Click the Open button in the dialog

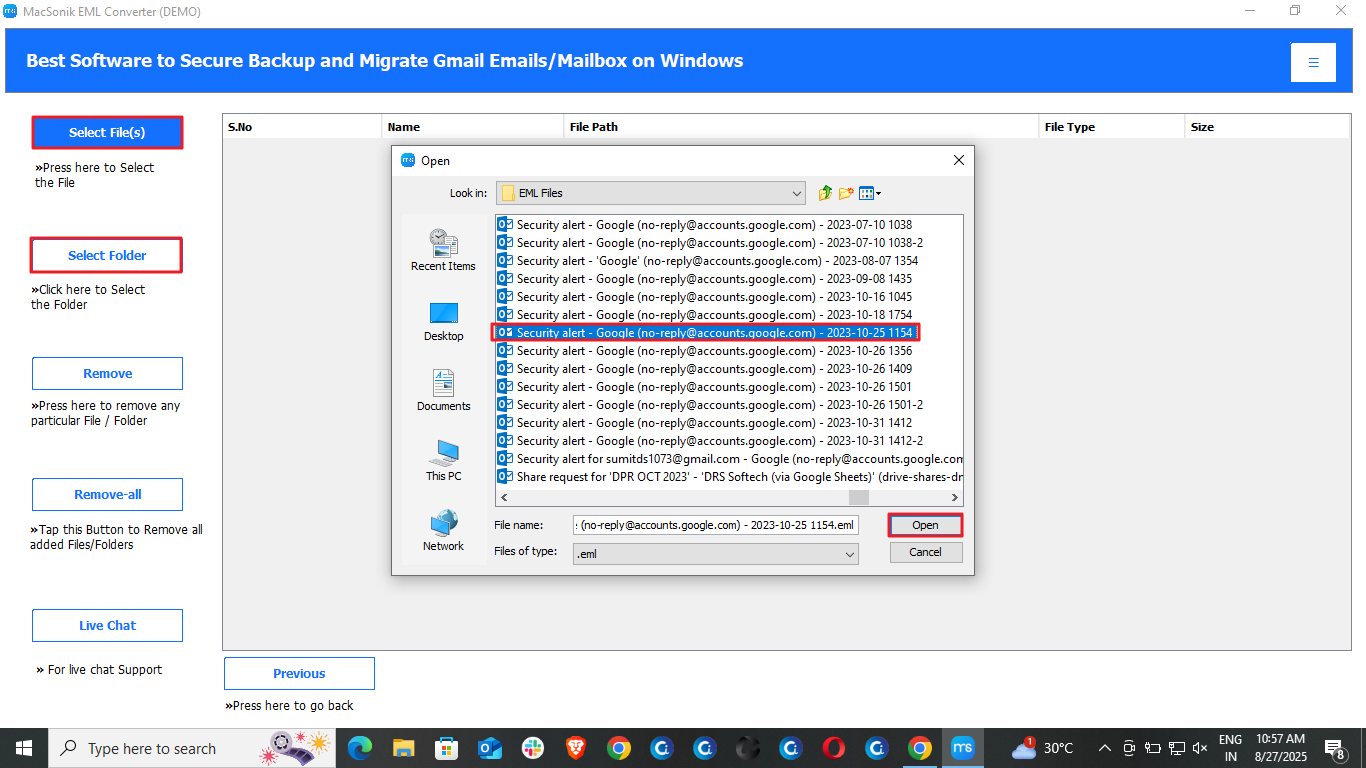(925, 525)
